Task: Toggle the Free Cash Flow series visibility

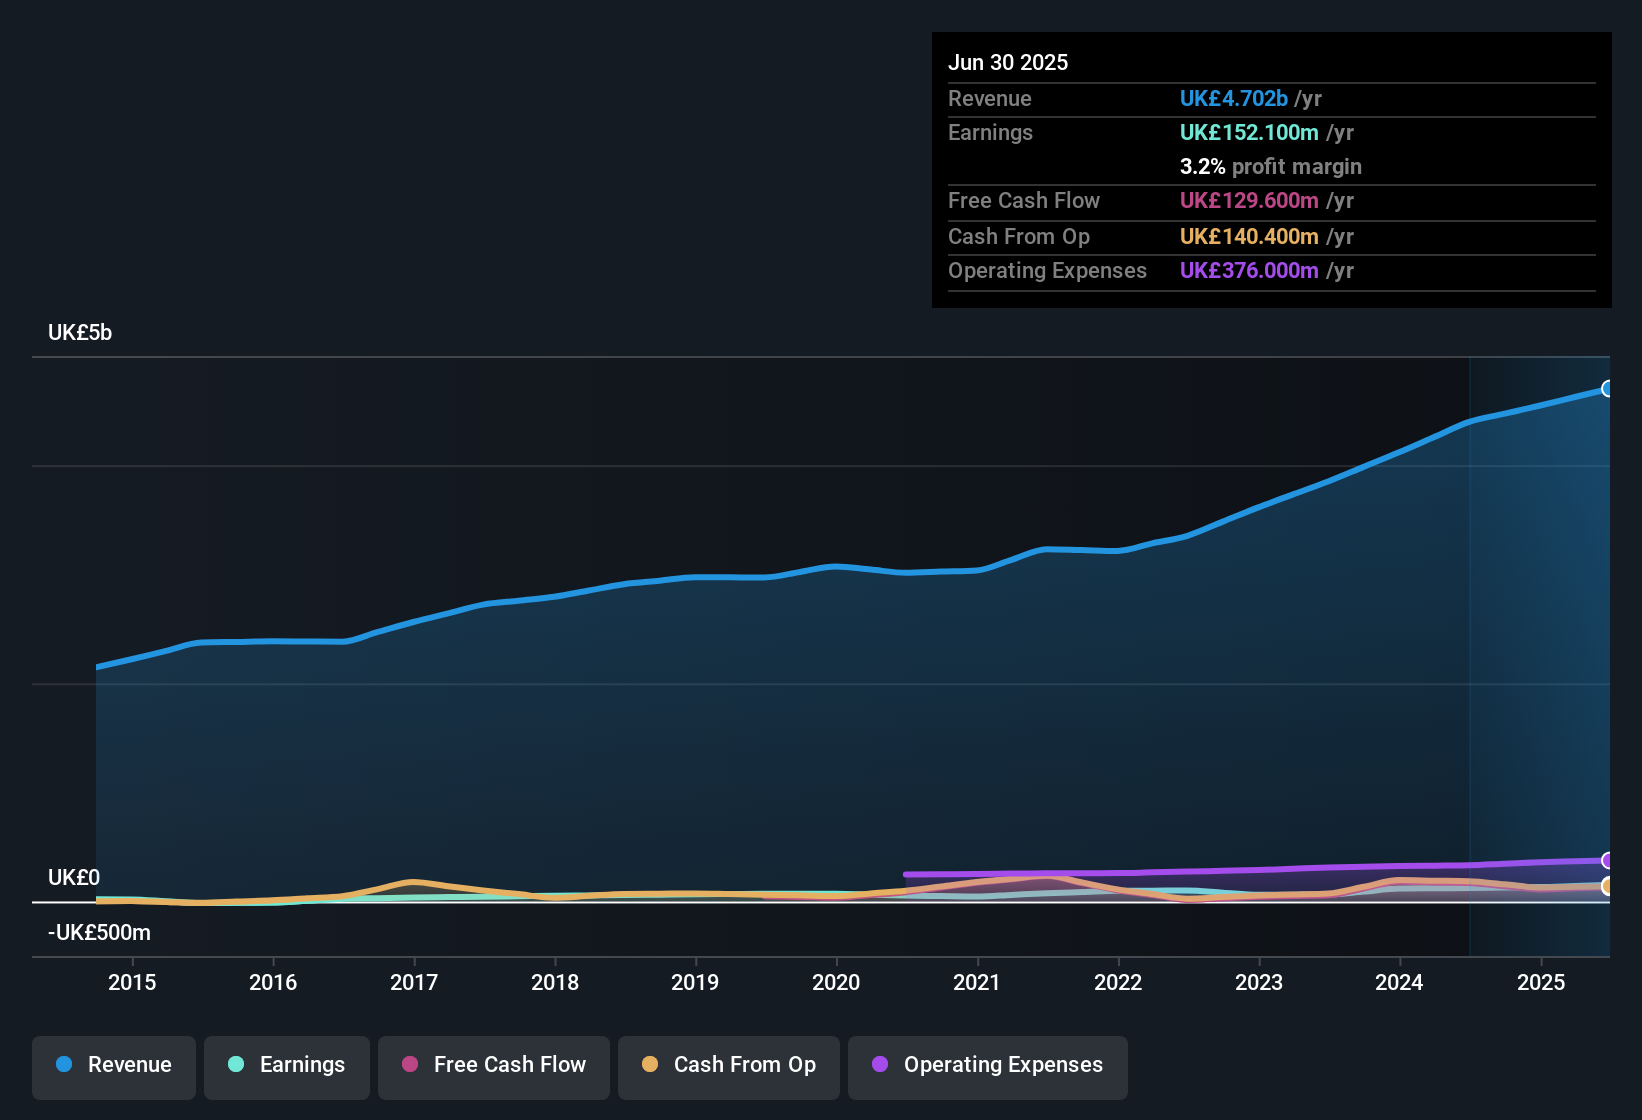Action: point(493,1065)
